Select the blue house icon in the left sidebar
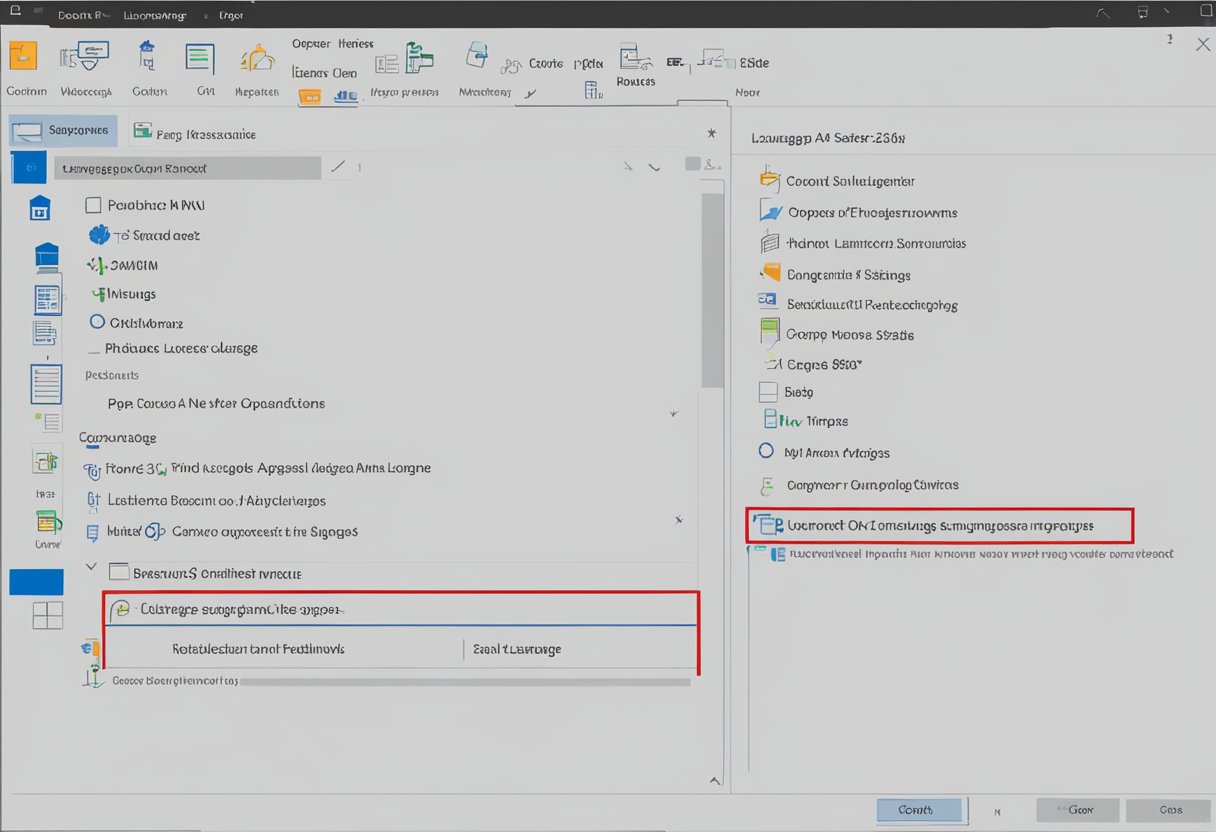This screenshot has height=832, width=1216. 40,207
